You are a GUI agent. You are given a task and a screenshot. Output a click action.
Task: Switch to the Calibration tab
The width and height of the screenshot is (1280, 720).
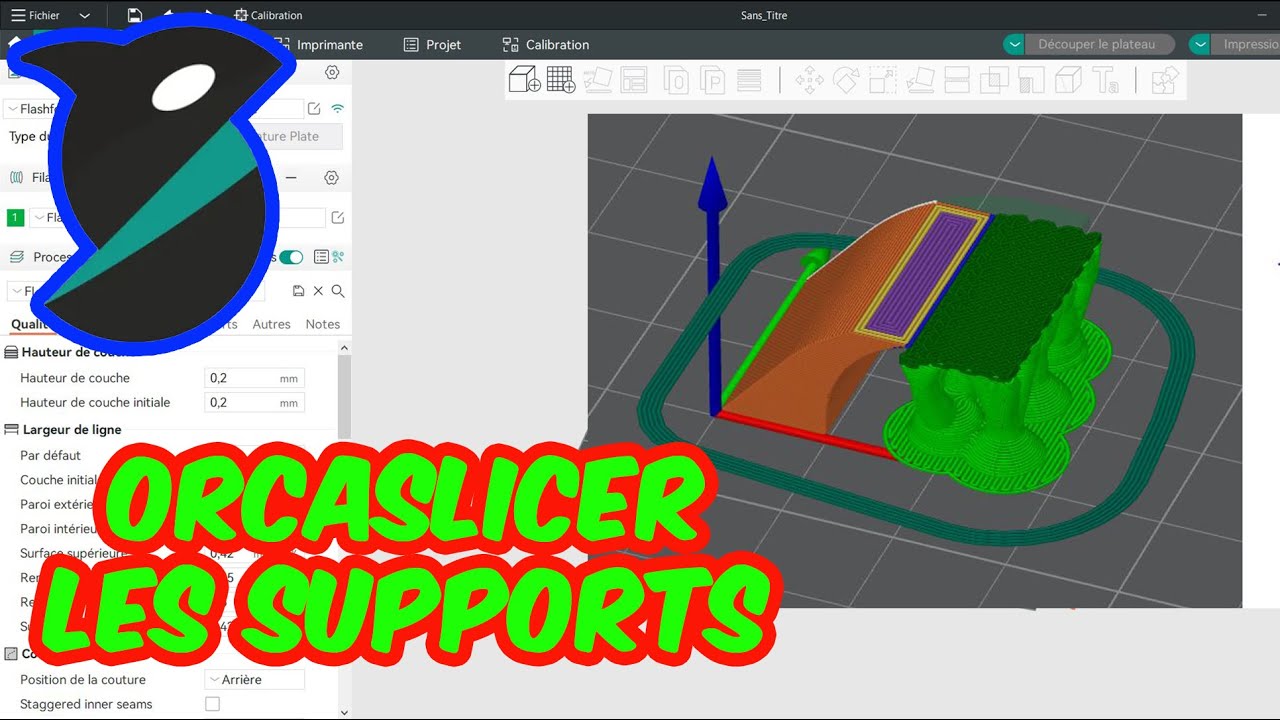click(x=546, y=44)
